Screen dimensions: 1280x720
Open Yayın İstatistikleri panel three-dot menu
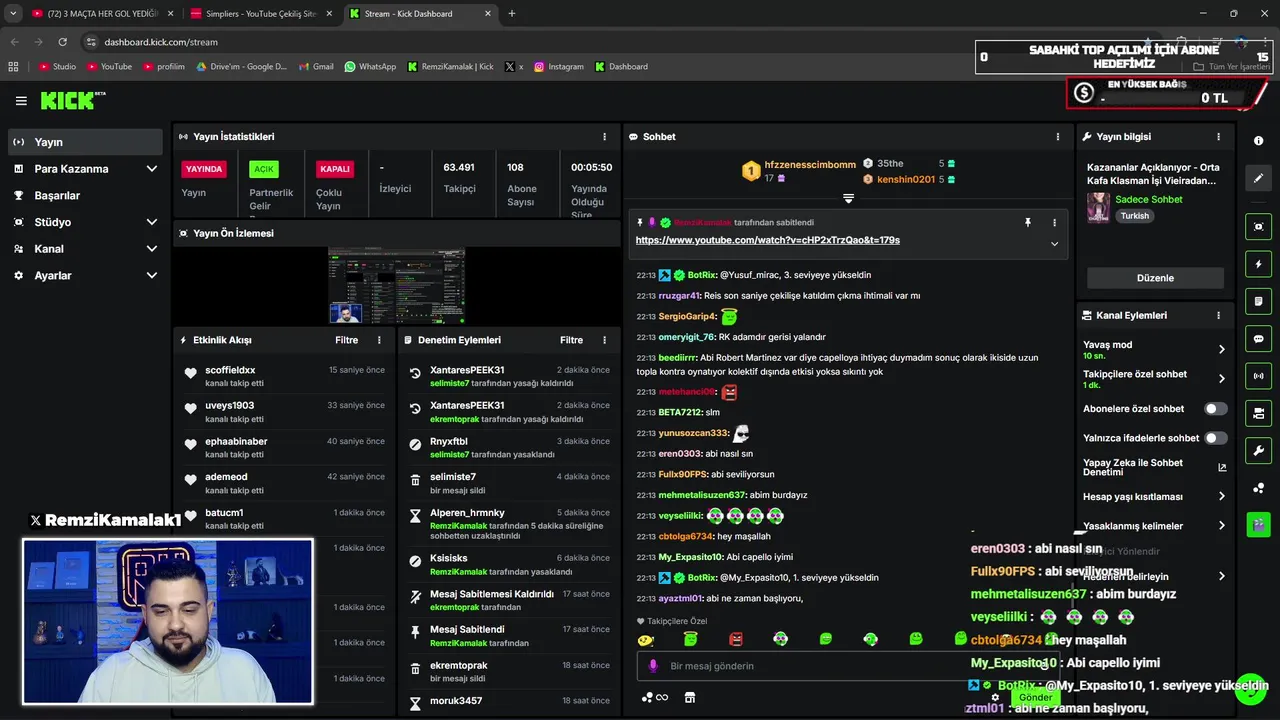tap(604, 137)
